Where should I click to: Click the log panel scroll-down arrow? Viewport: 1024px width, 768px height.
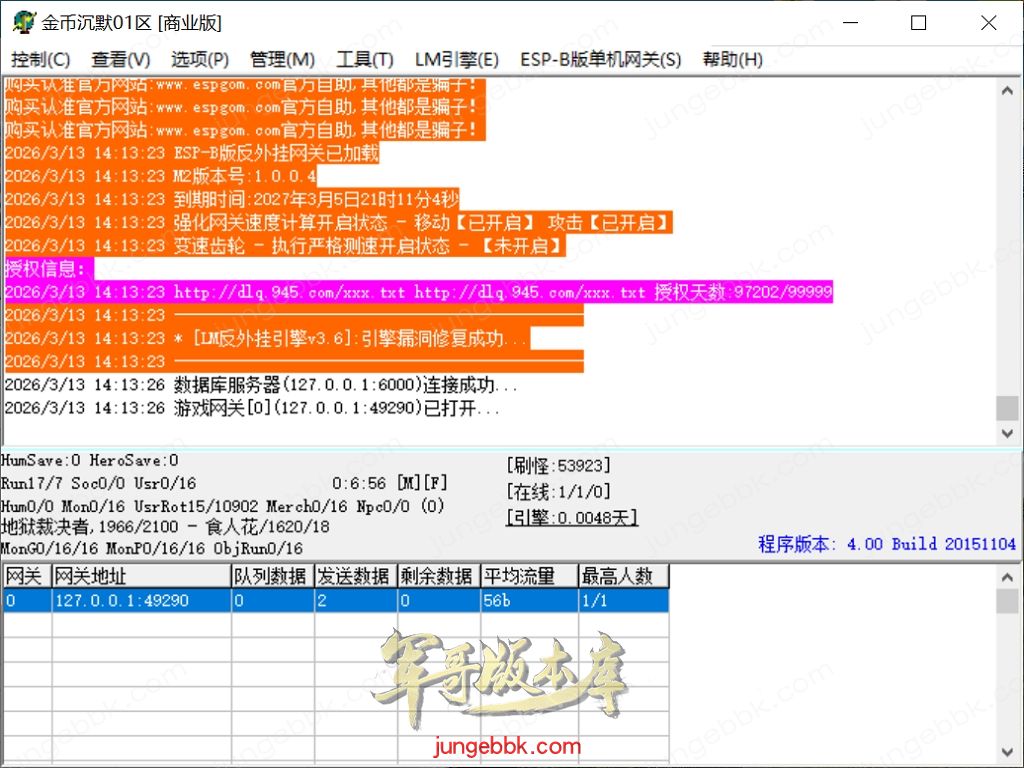click(x=1008, y=433)
